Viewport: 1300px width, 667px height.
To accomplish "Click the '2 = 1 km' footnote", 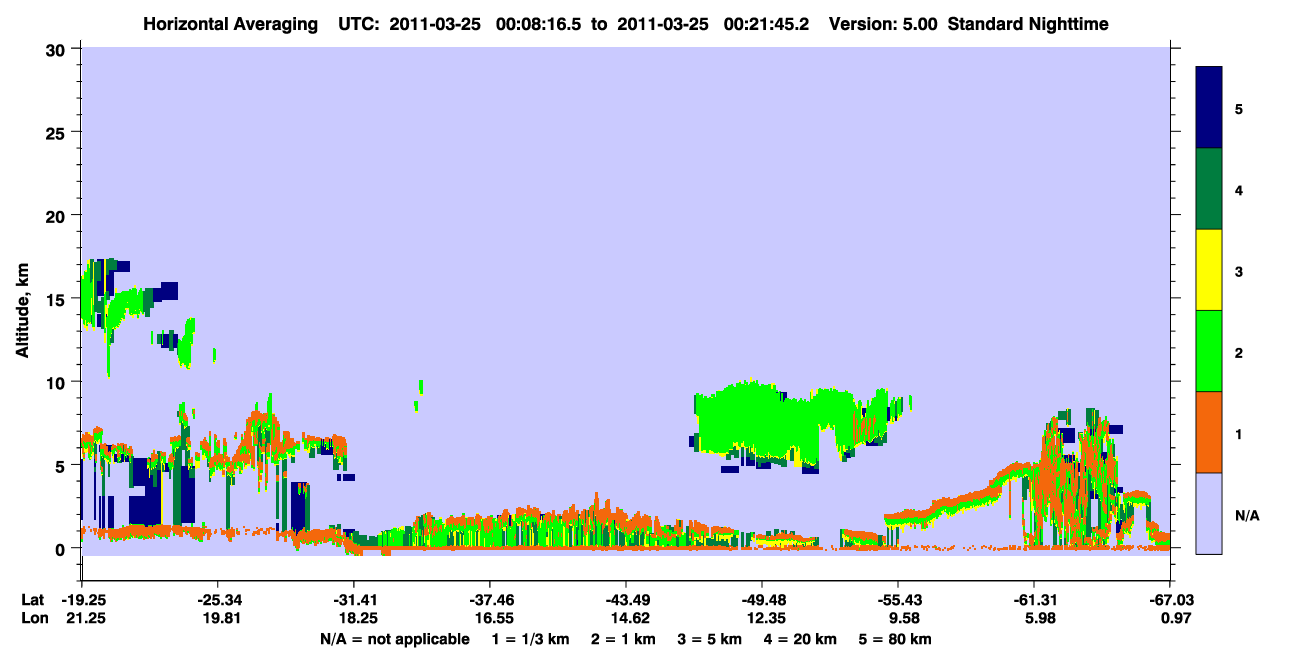I will coord(621,639).
